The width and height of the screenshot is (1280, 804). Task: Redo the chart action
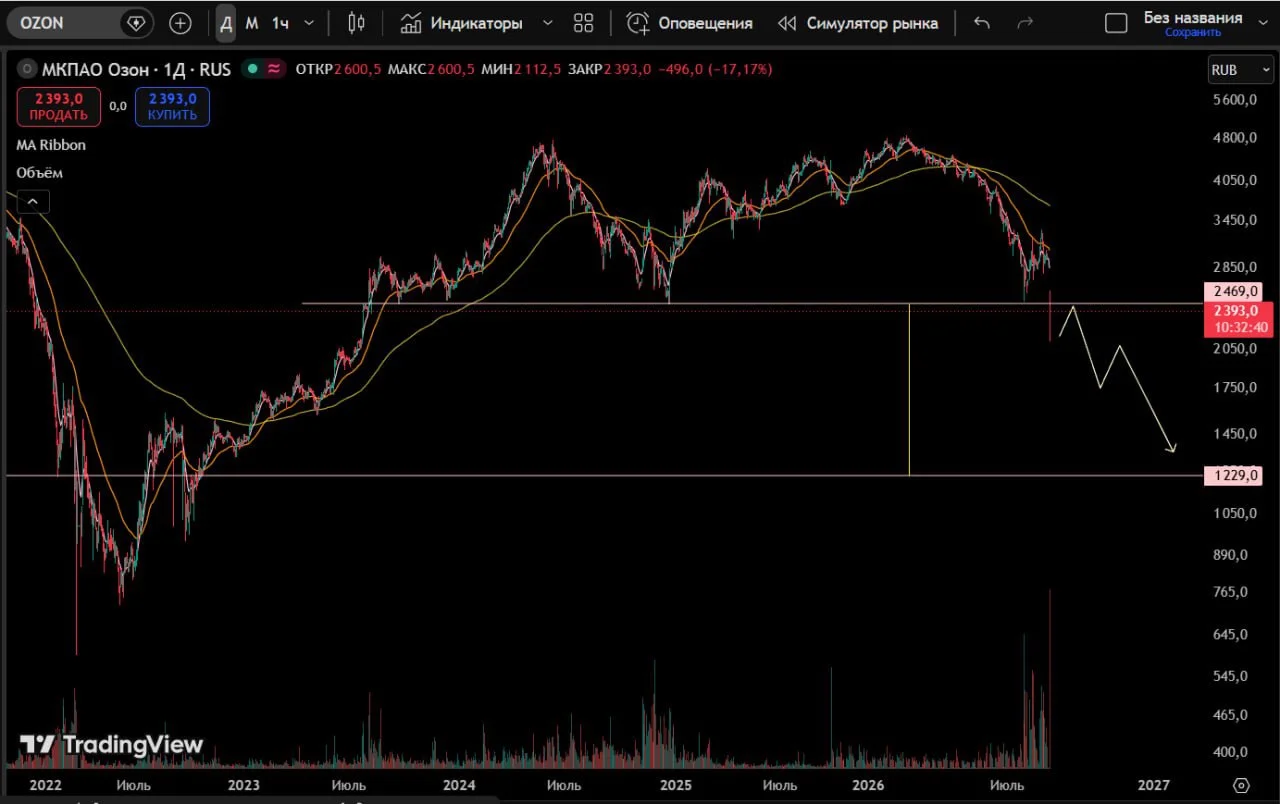point(1024,23)
